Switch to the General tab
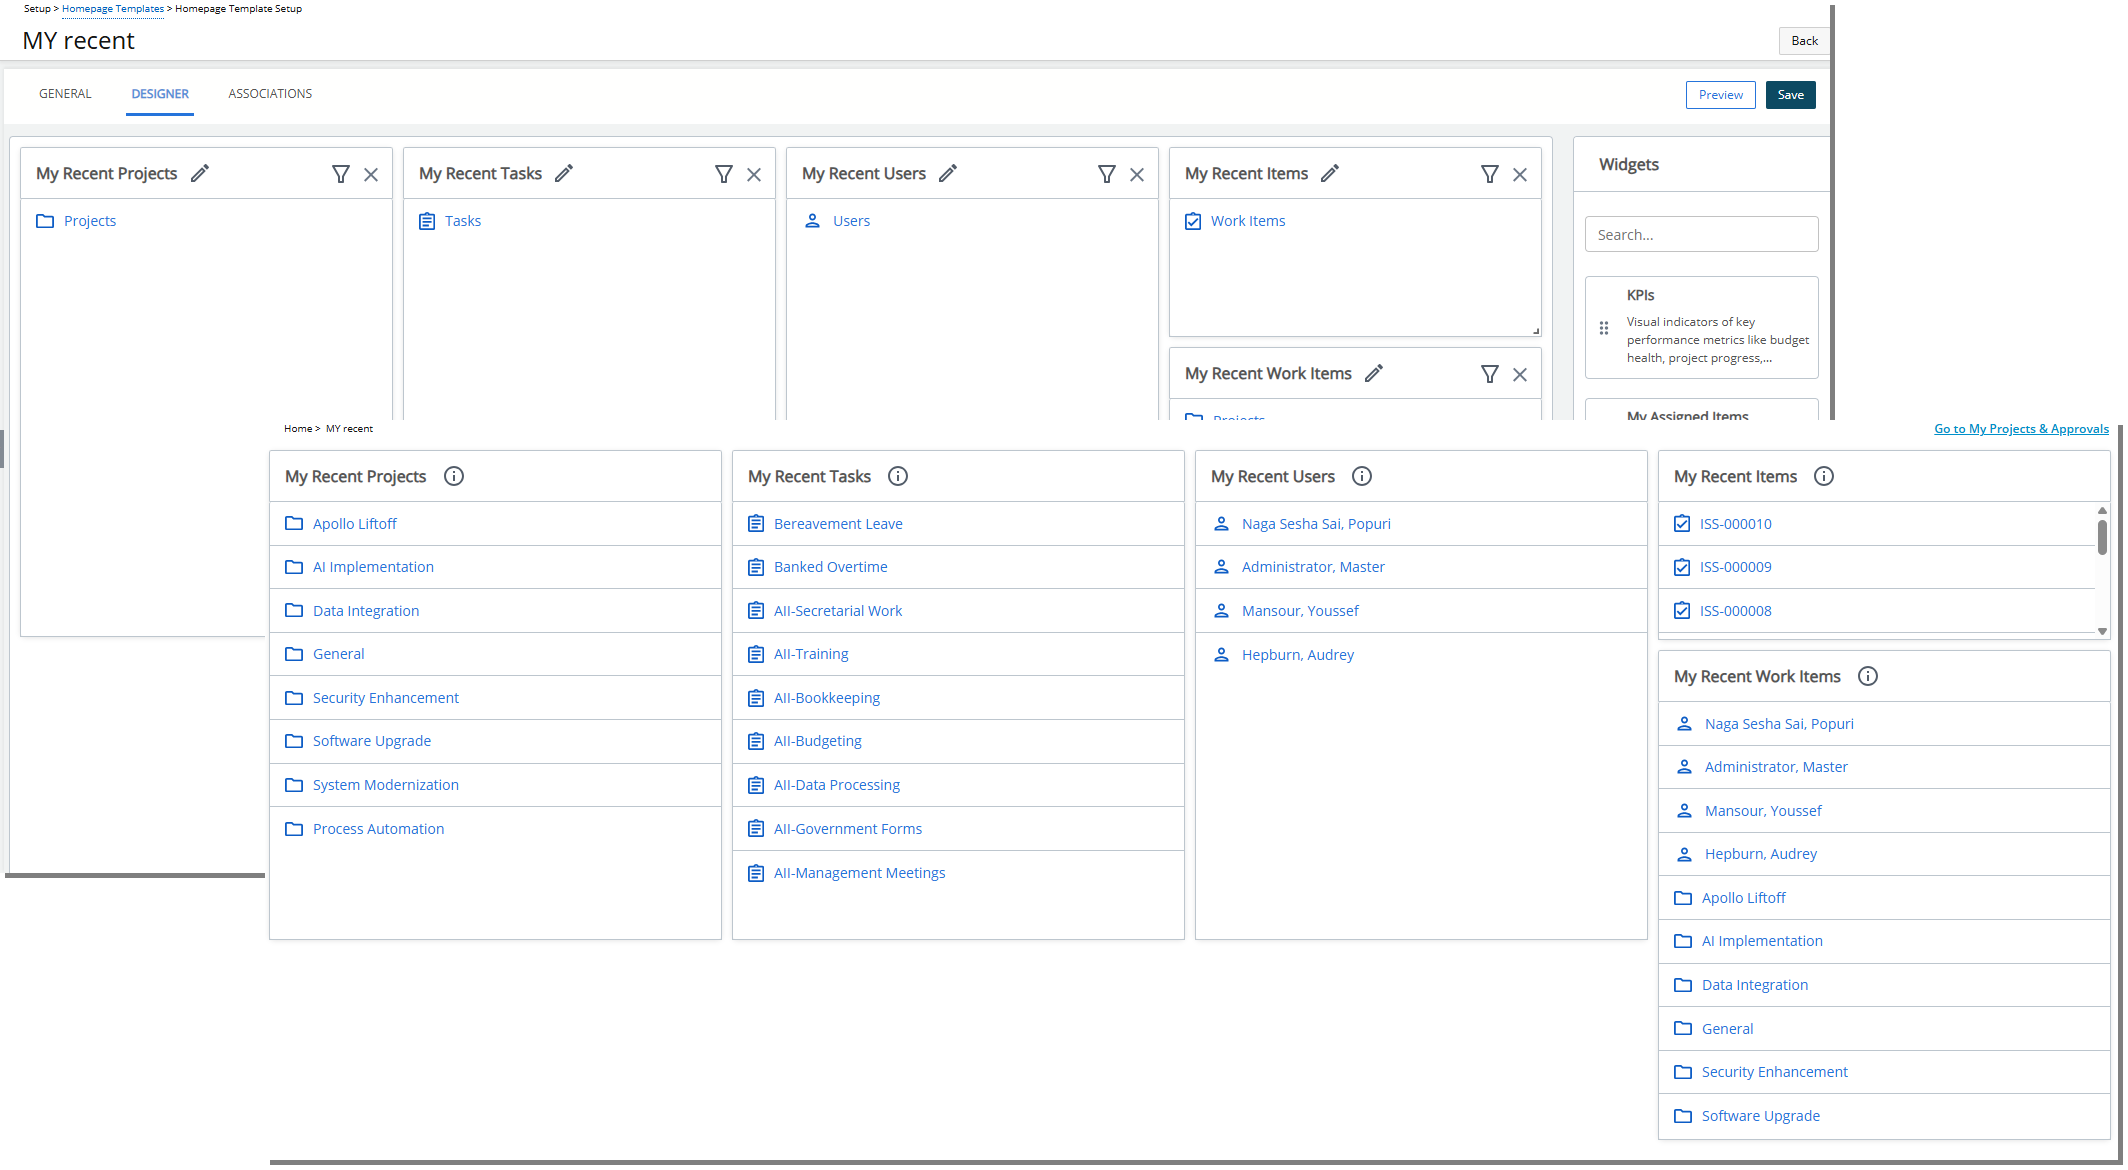The height and width of the screenshot is (1170, 2128). (x=65, y=94)
